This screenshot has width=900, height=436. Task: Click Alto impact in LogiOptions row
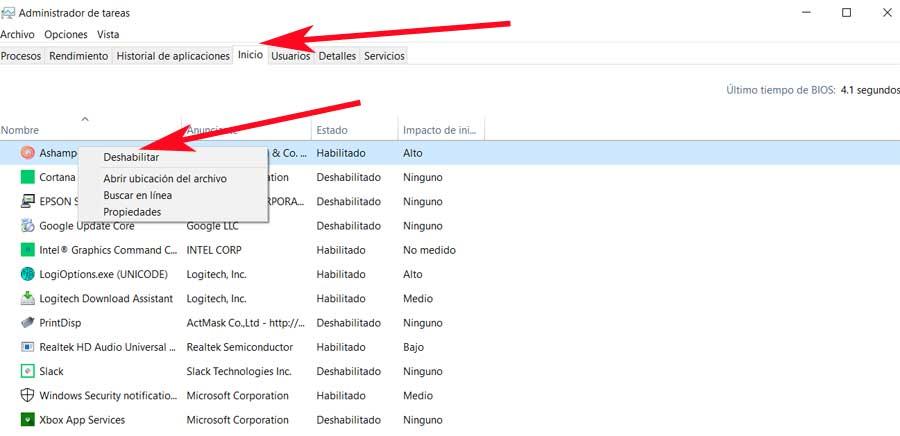413,274
